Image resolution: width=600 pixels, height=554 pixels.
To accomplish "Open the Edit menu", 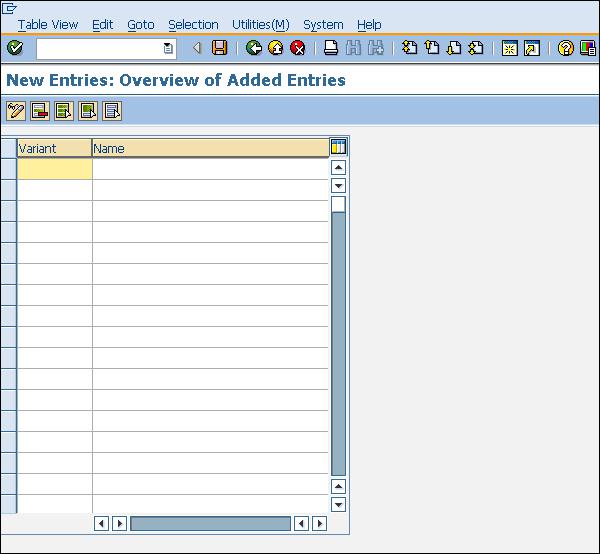I will click(102, 25).
